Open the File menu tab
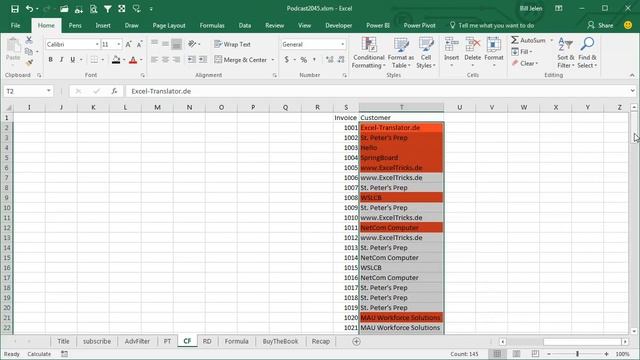Screen dimensions: 640x360 pos(15,25)
